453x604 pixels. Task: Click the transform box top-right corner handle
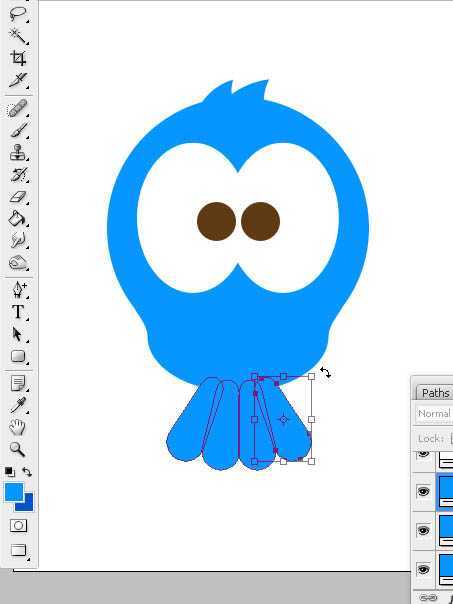click(312, 376)
